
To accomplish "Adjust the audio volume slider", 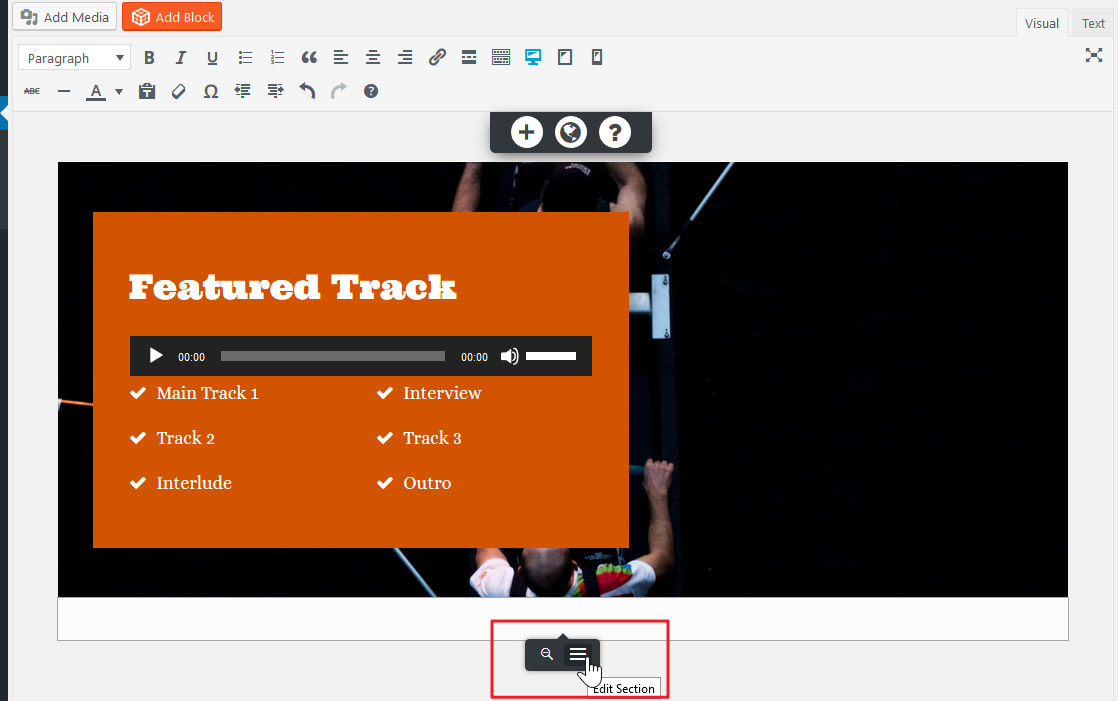I will pyautogui.click(x=551, y=356).
